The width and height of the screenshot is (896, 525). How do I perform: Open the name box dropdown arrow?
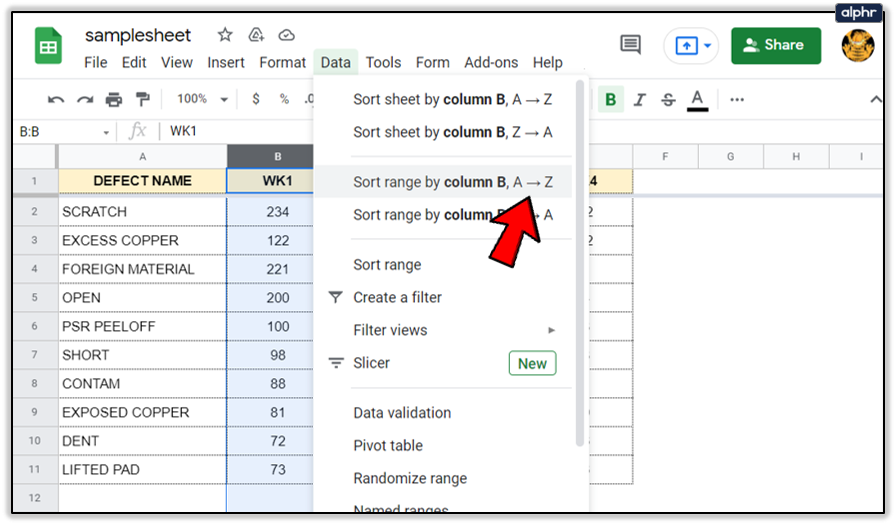pos(106,132)
